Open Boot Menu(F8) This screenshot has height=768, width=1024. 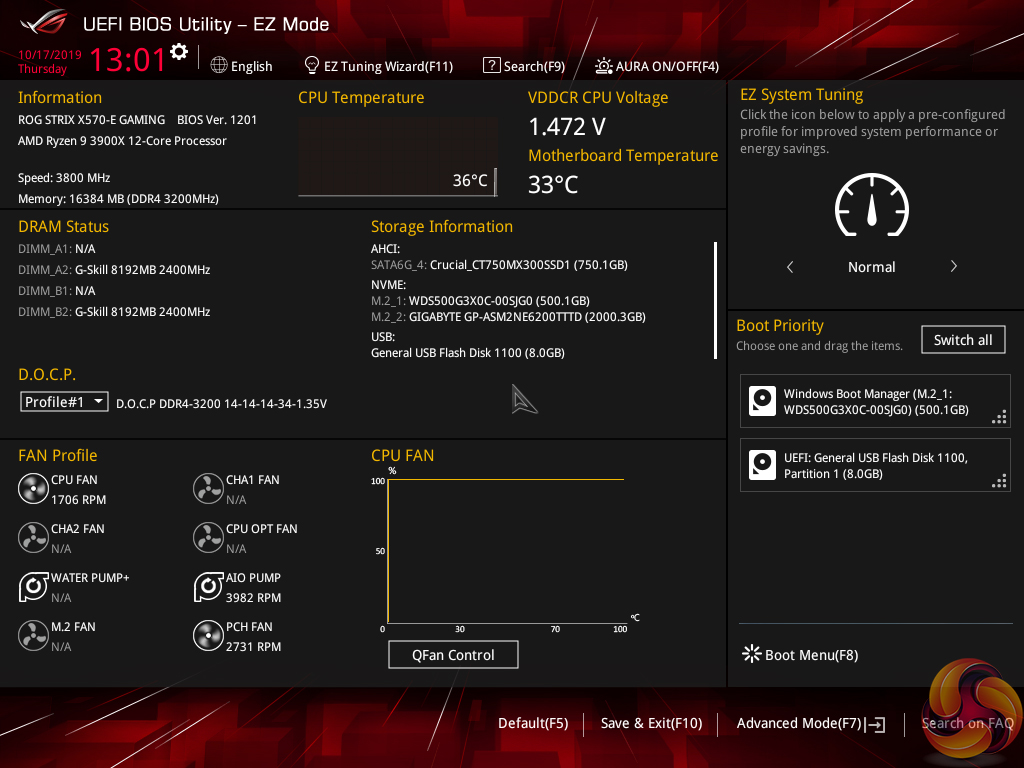(x=801, y=654)
